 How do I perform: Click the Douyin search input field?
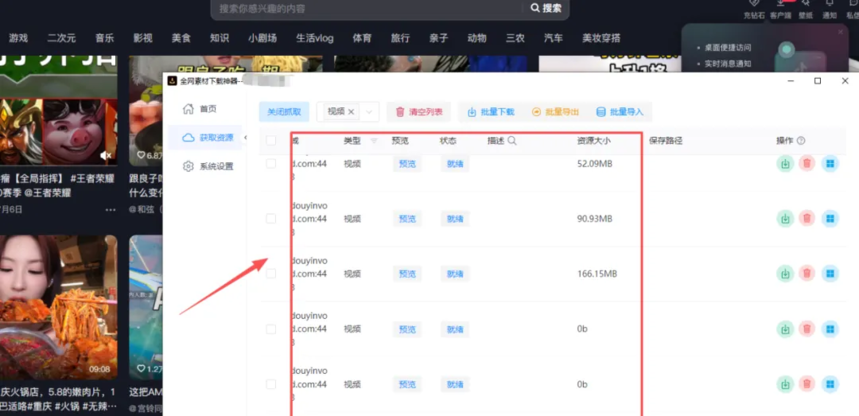coord(370,9)
